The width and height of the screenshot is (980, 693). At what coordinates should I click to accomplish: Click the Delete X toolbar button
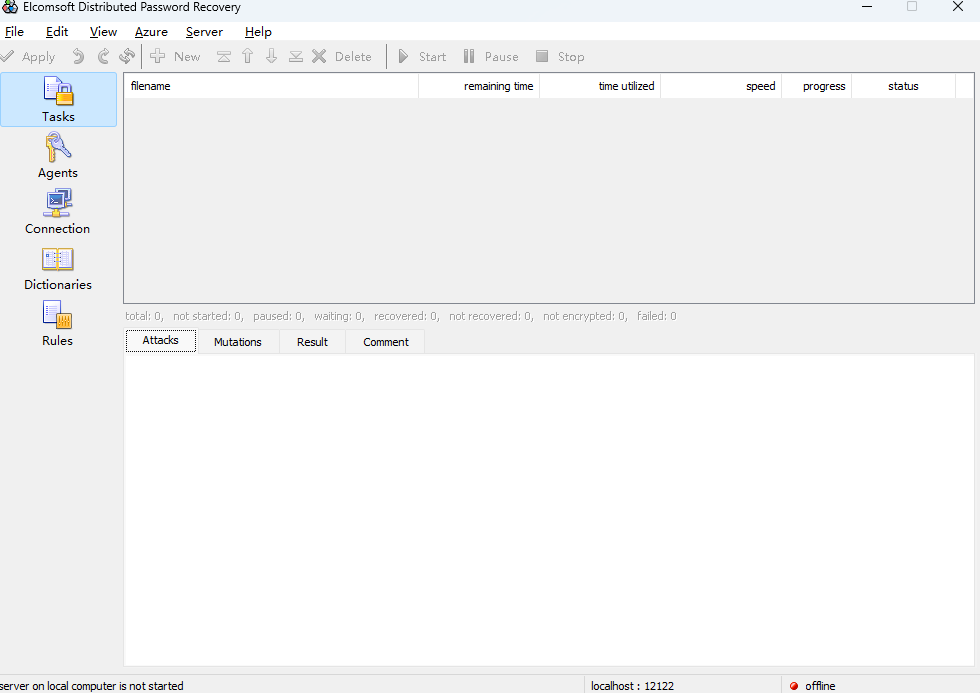click(342, 57)
